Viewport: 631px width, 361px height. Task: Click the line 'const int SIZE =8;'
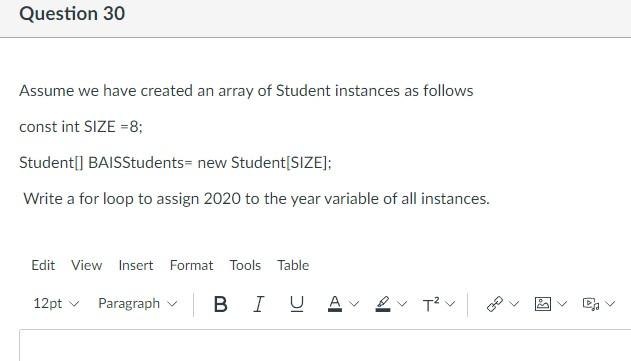81,127
